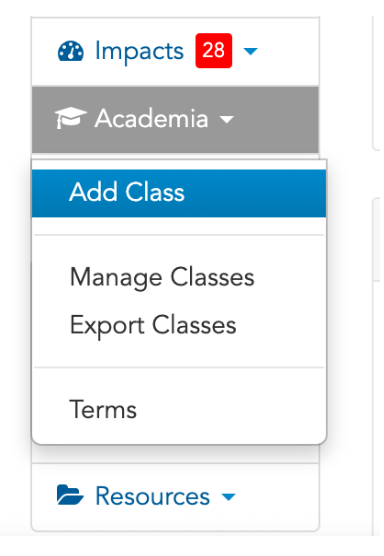Click the Resources text label
384x556 pixels.
click(152, 496)
